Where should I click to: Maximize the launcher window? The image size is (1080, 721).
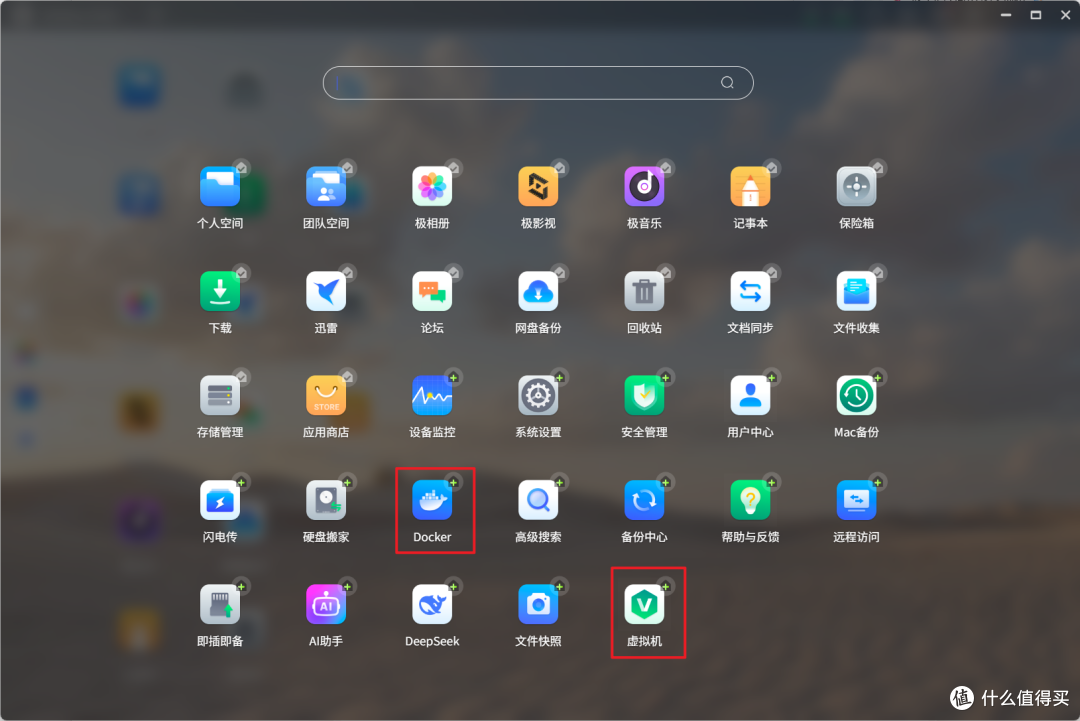point(1035,14)
